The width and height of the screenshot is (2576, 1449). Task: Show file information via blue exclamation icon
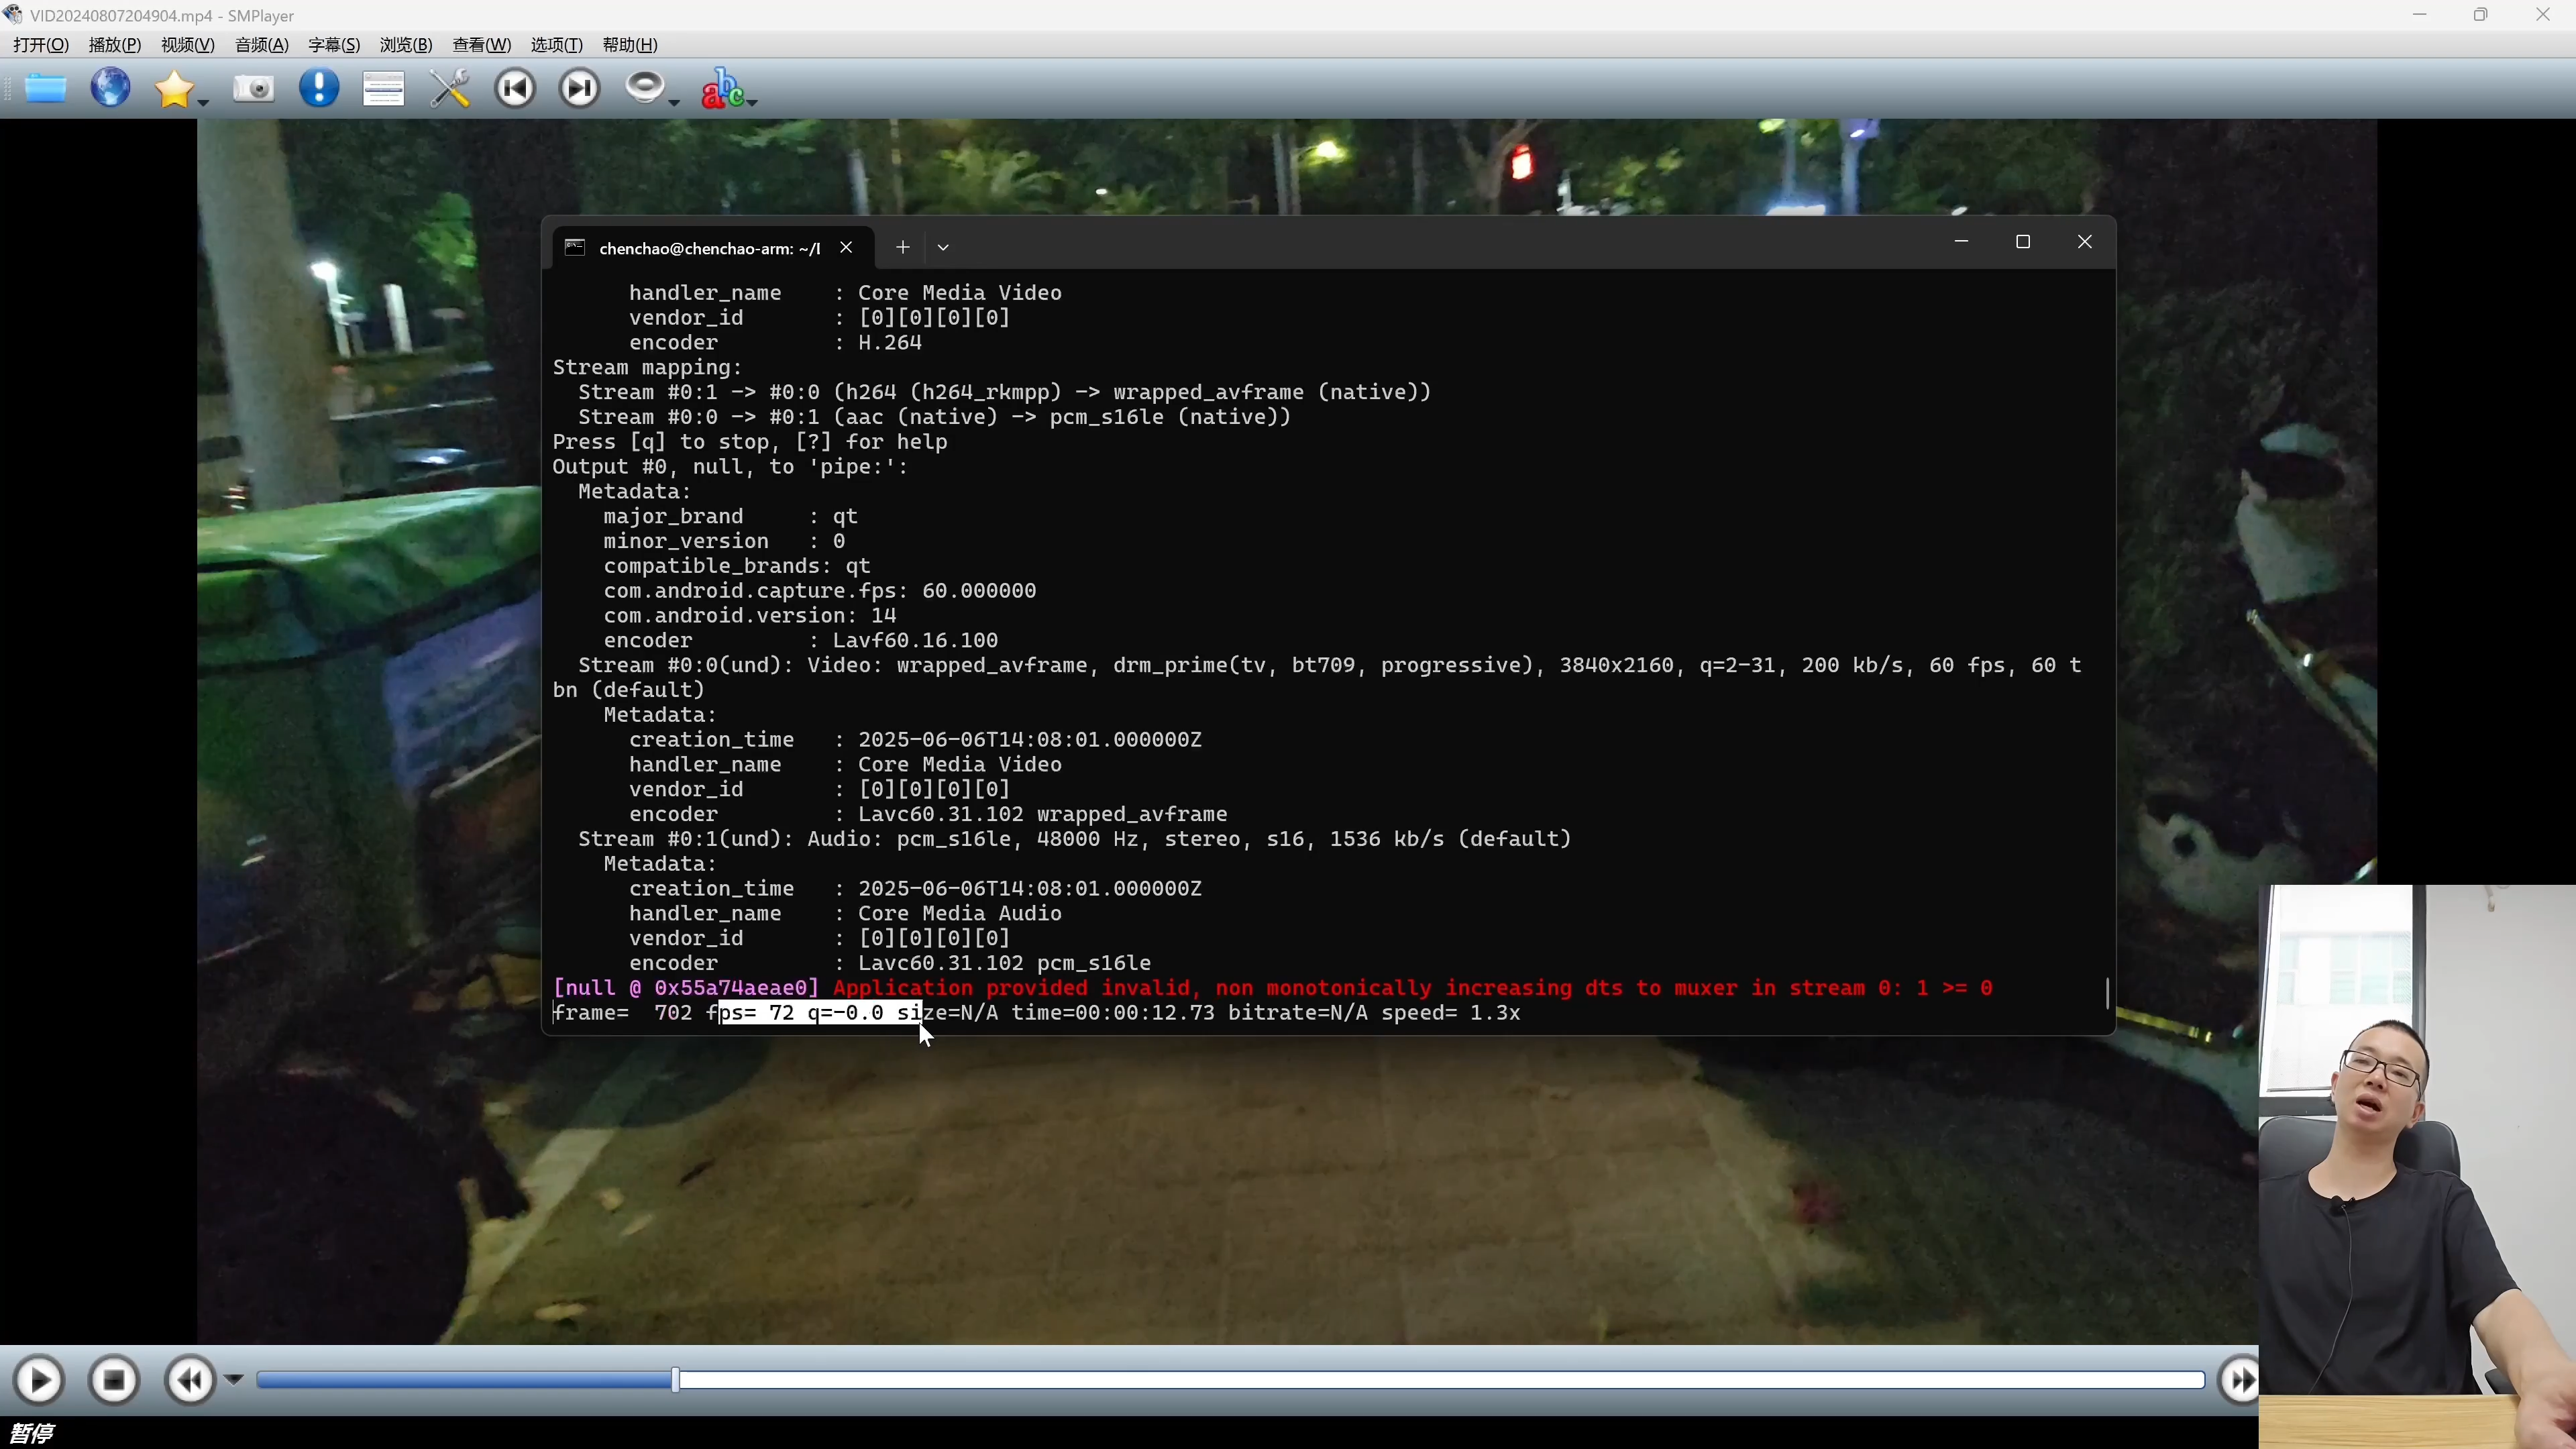[x=319, y=88]
